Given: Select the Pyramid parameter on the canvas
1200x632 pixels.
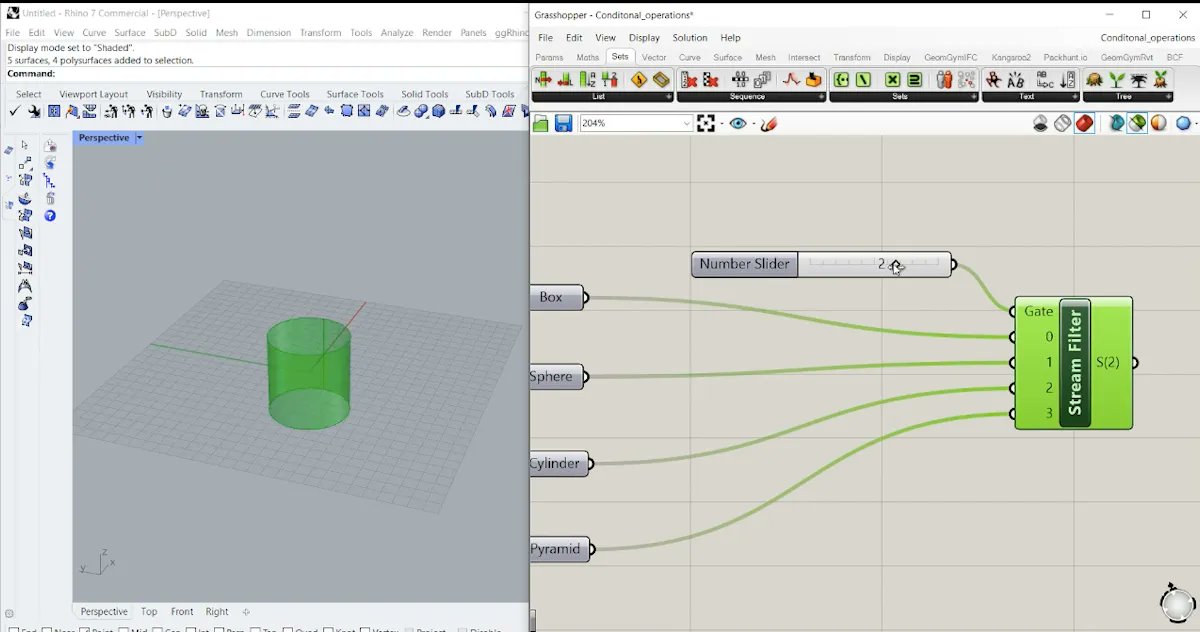Looking at the screenshot, I should pos(559,549).
